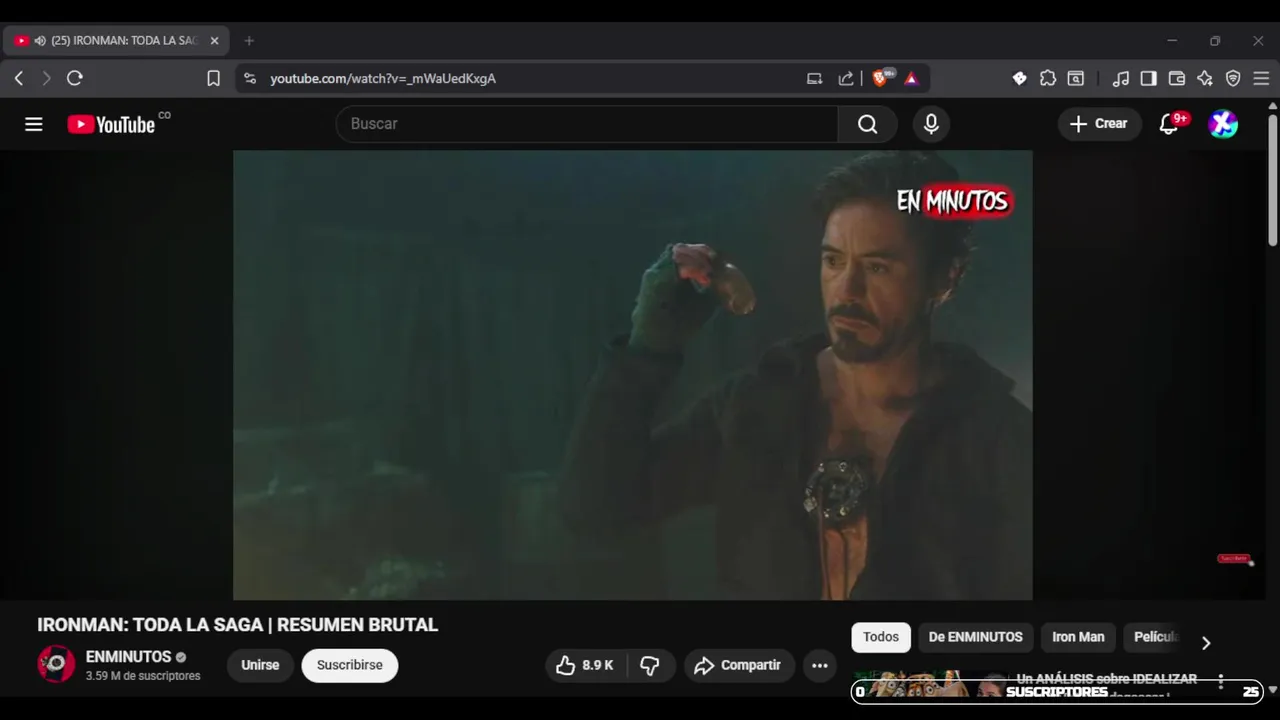1280x720 pixels.
Task: Go back in browser history
Action: [19, 78]
